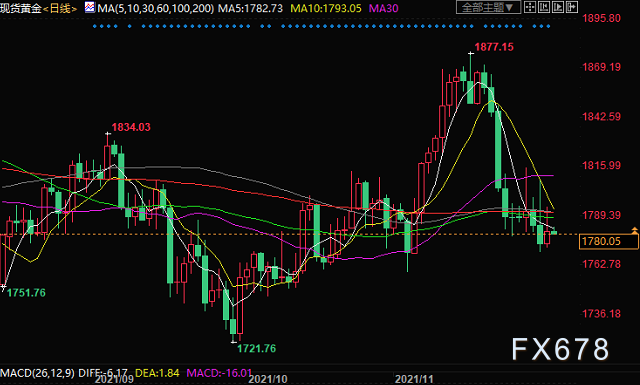
Task: Click the 1780.05 current price tag
Action: pos(609,241)
